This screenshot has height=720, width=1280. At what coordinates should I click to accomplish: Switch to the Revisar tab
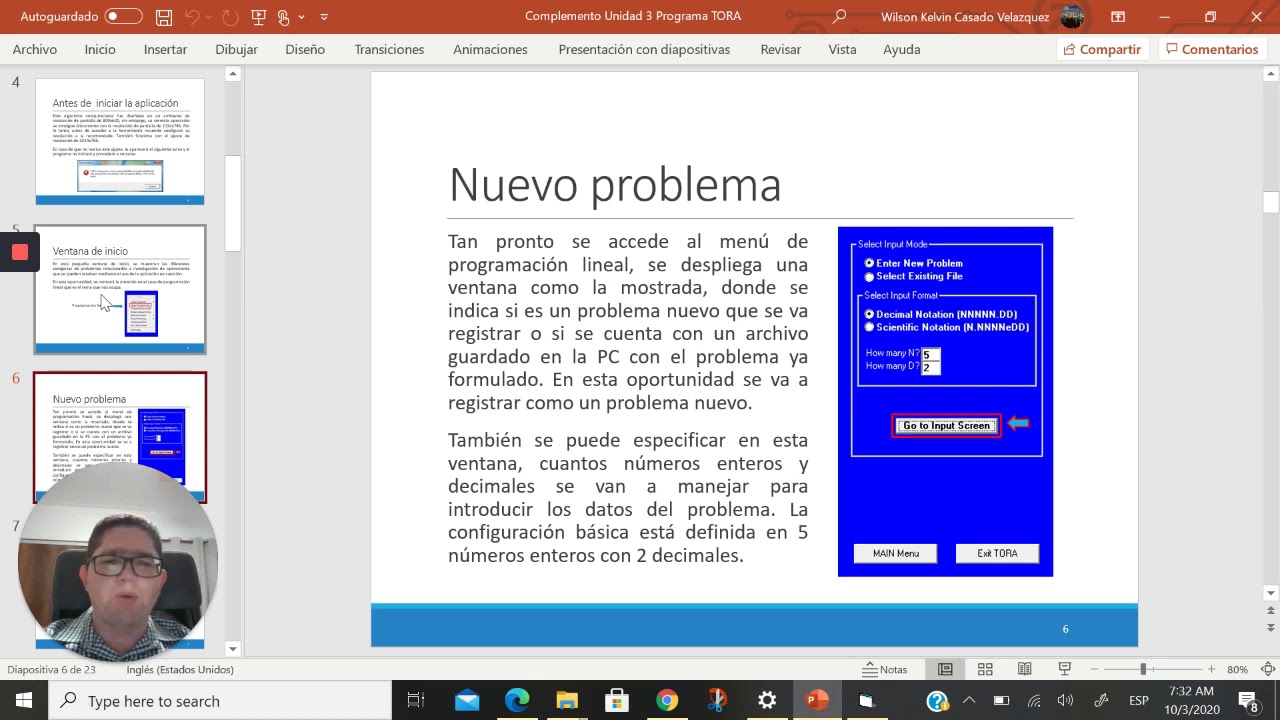[x=780, y=49]
